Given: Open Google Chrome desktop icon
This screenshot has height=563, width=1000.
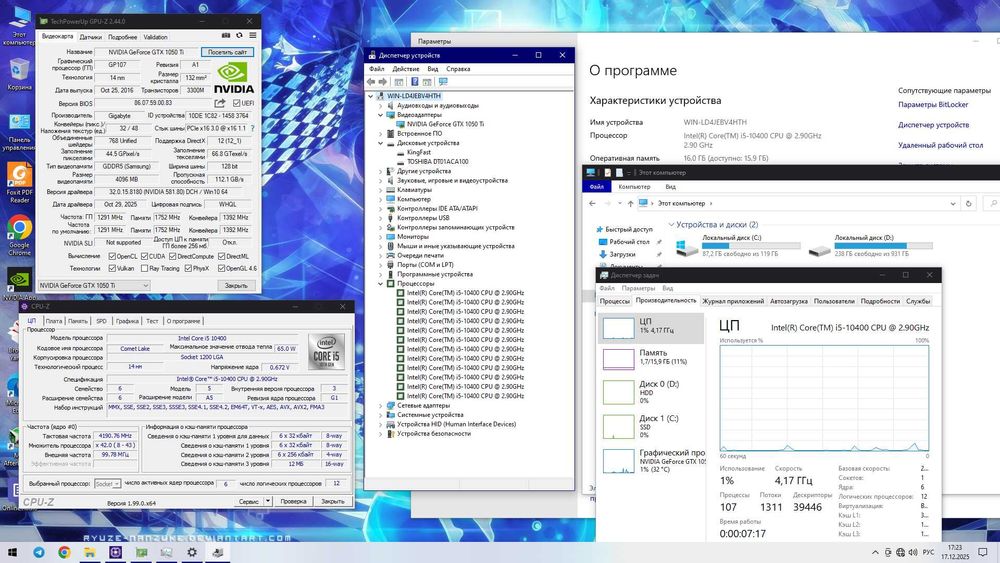Looking at the screenshot, I should (x=19, y=235).
